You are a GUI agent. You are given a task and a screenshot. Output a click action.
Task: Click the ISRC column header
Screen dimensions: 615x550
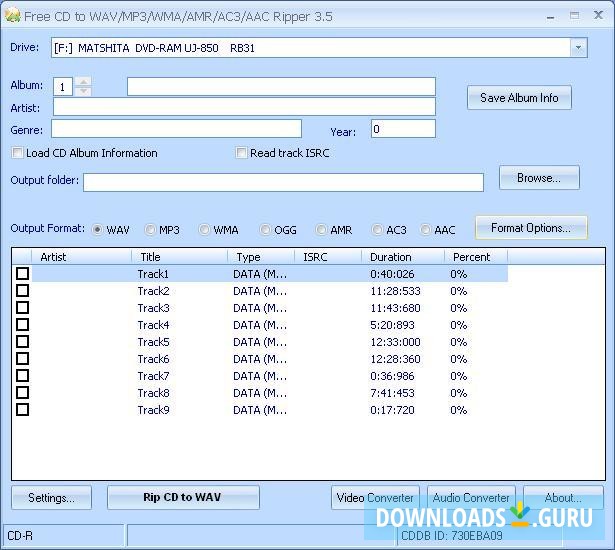pyautogui.click(x=328, y=257)
